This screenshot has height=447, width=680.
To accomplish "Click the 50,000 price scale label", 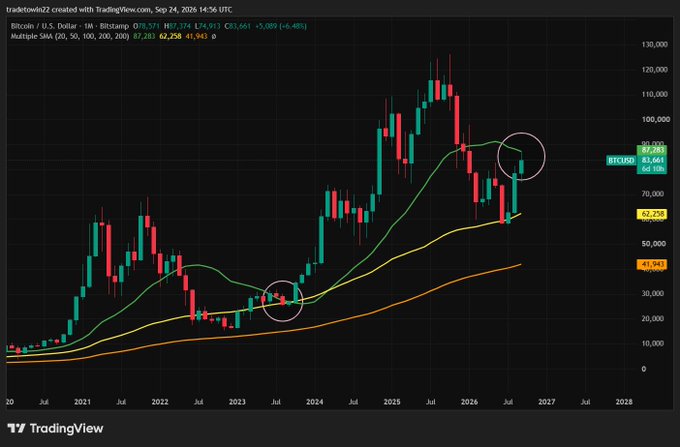I will (653, 244).
